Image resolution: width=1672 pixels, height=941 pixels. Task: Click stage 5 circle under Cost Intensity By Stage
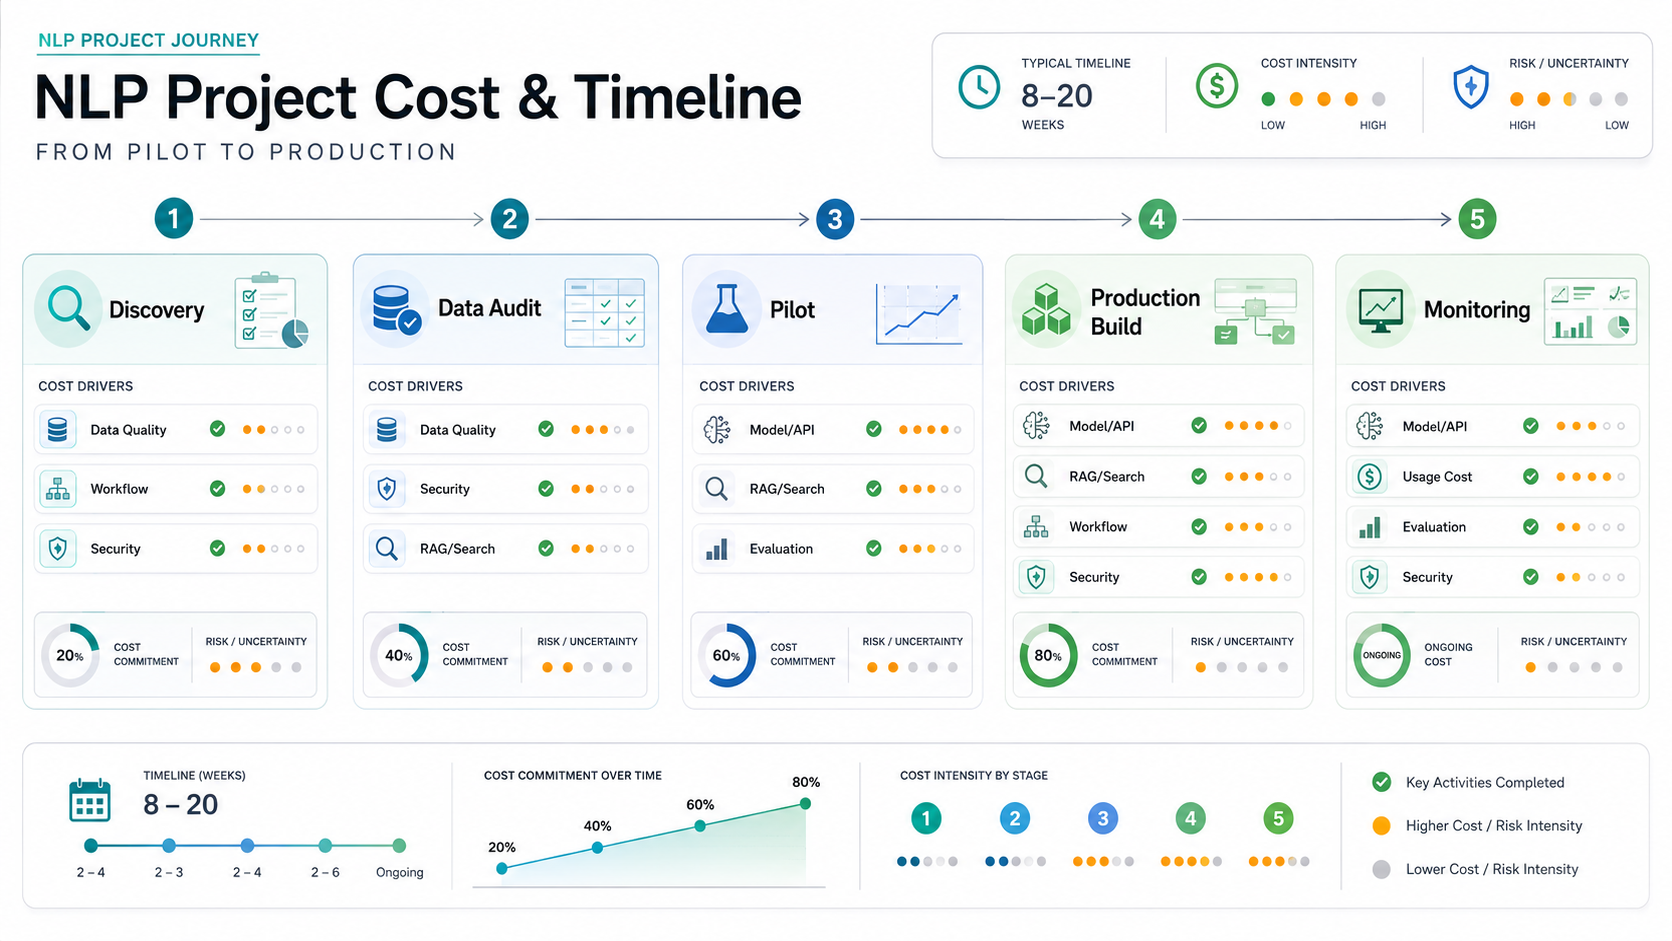pos(1278,819)
